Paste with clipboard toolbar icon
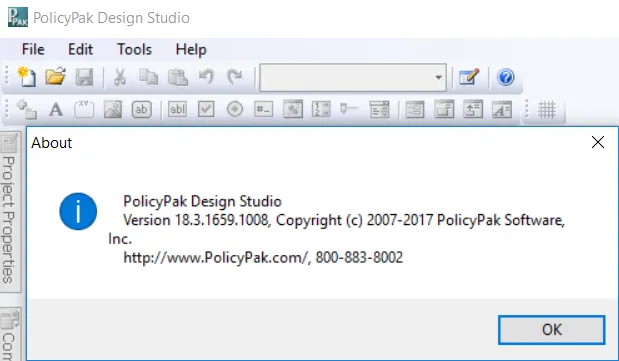 (x=178, y=77)
